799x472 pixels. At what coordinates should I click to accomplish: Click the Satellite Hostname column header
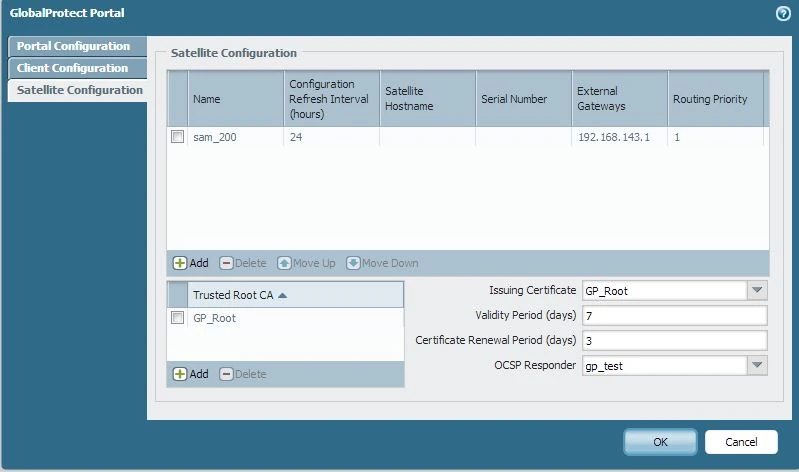click(428, 99)
